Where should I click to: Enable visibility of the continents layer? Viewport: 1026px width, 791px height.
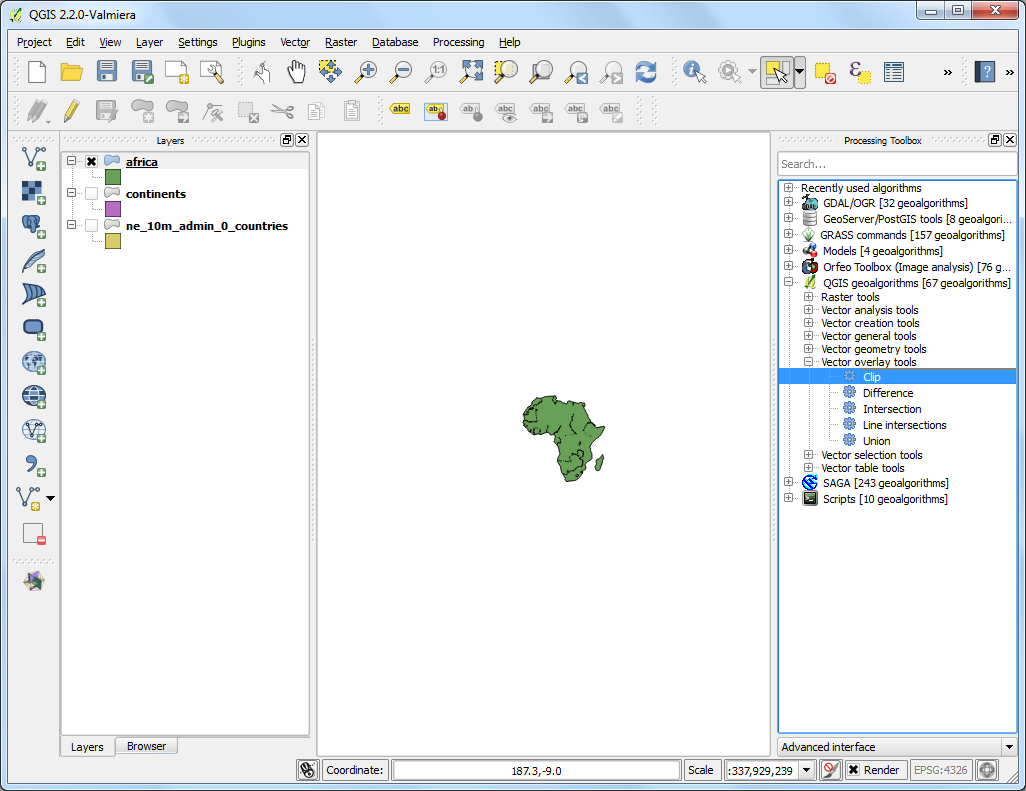coord(92,194)
